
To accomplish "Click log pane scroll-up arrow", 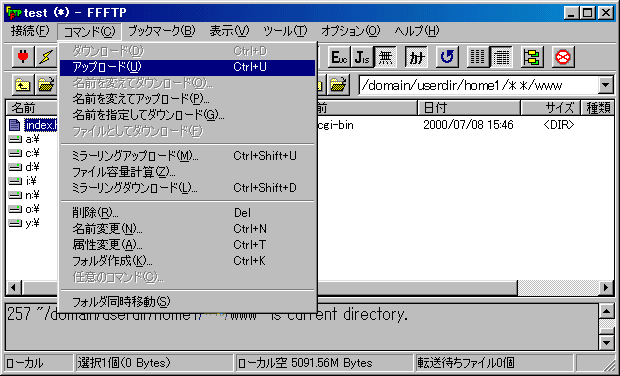I will (x=606, y=311).
